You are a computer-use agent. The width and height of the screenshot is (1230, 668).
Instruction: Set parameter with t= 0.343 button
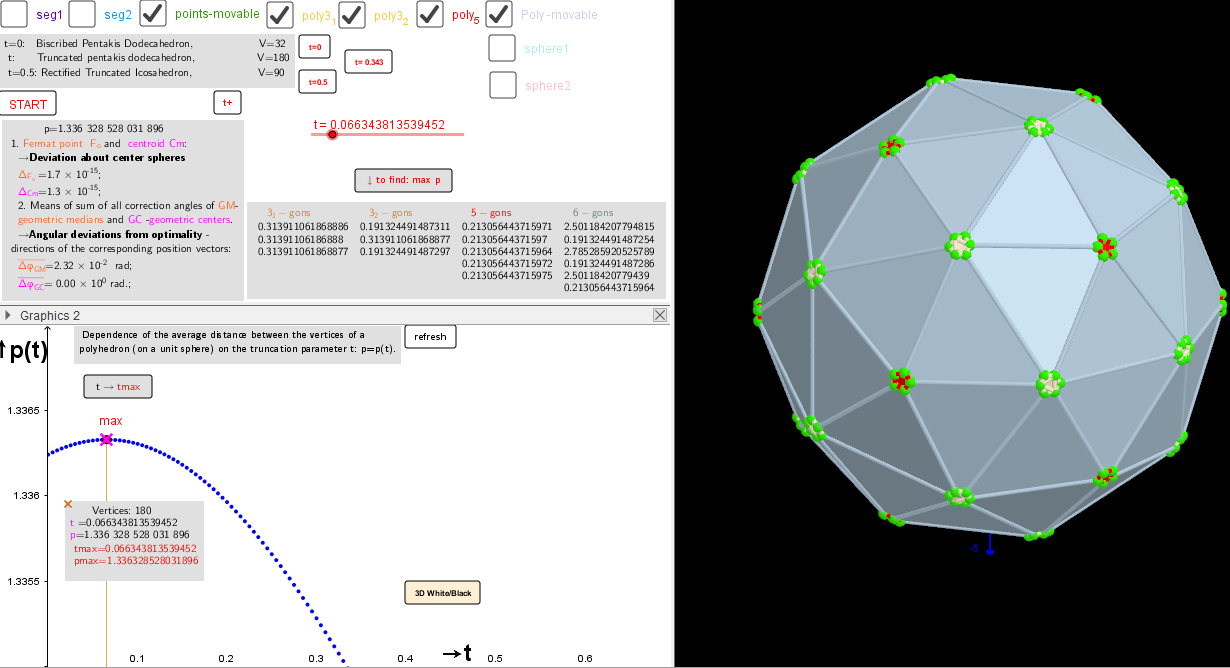tap(369, 62)
